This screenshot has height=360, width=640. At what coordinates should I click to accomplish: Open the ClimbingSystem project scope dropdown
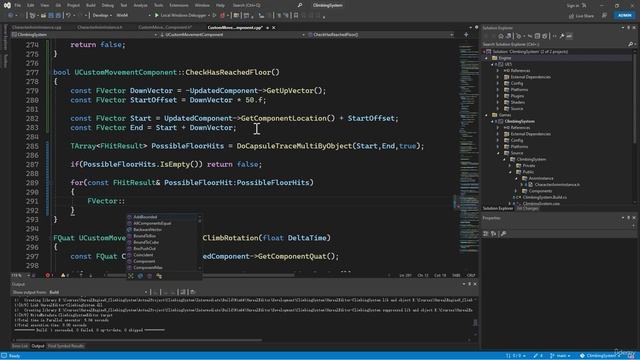(85, 35)
